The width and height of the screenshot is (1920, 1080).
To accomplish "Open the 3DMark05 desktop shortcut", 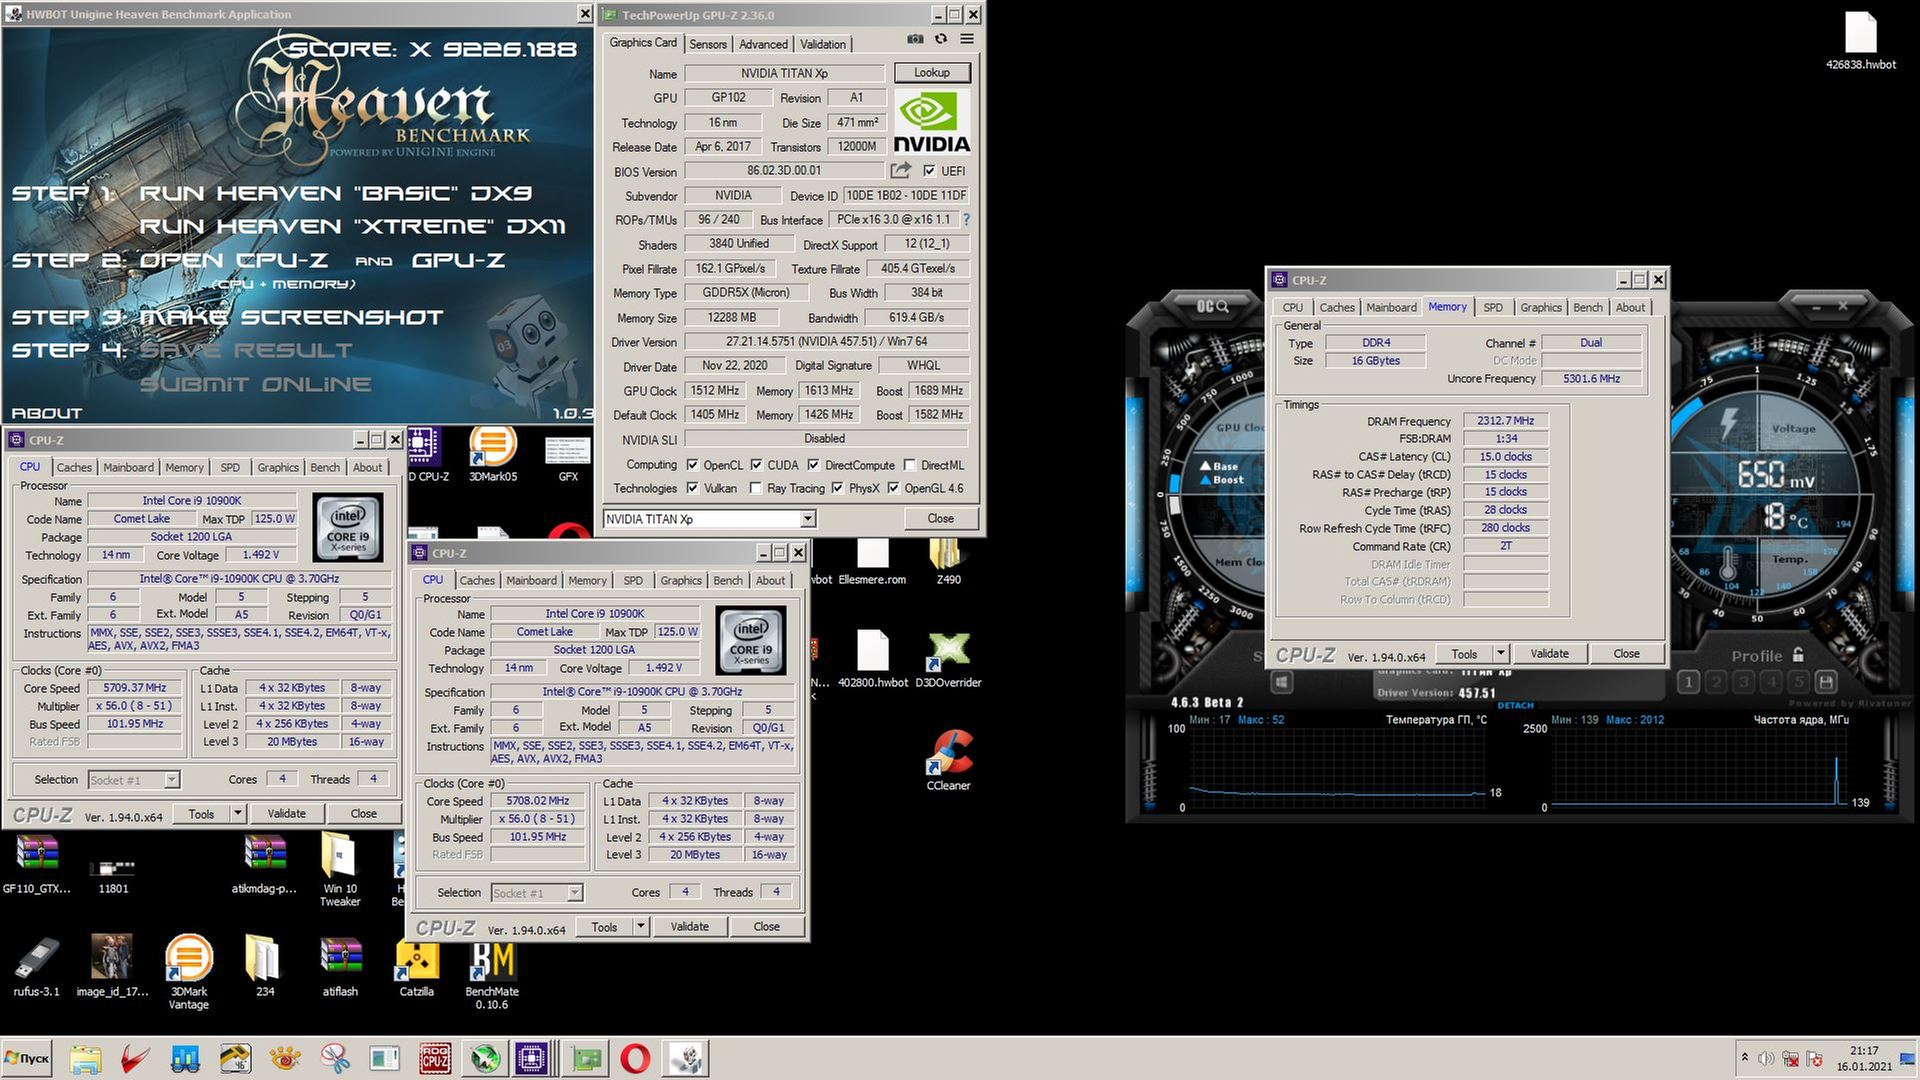I will (x=493, y=455).
